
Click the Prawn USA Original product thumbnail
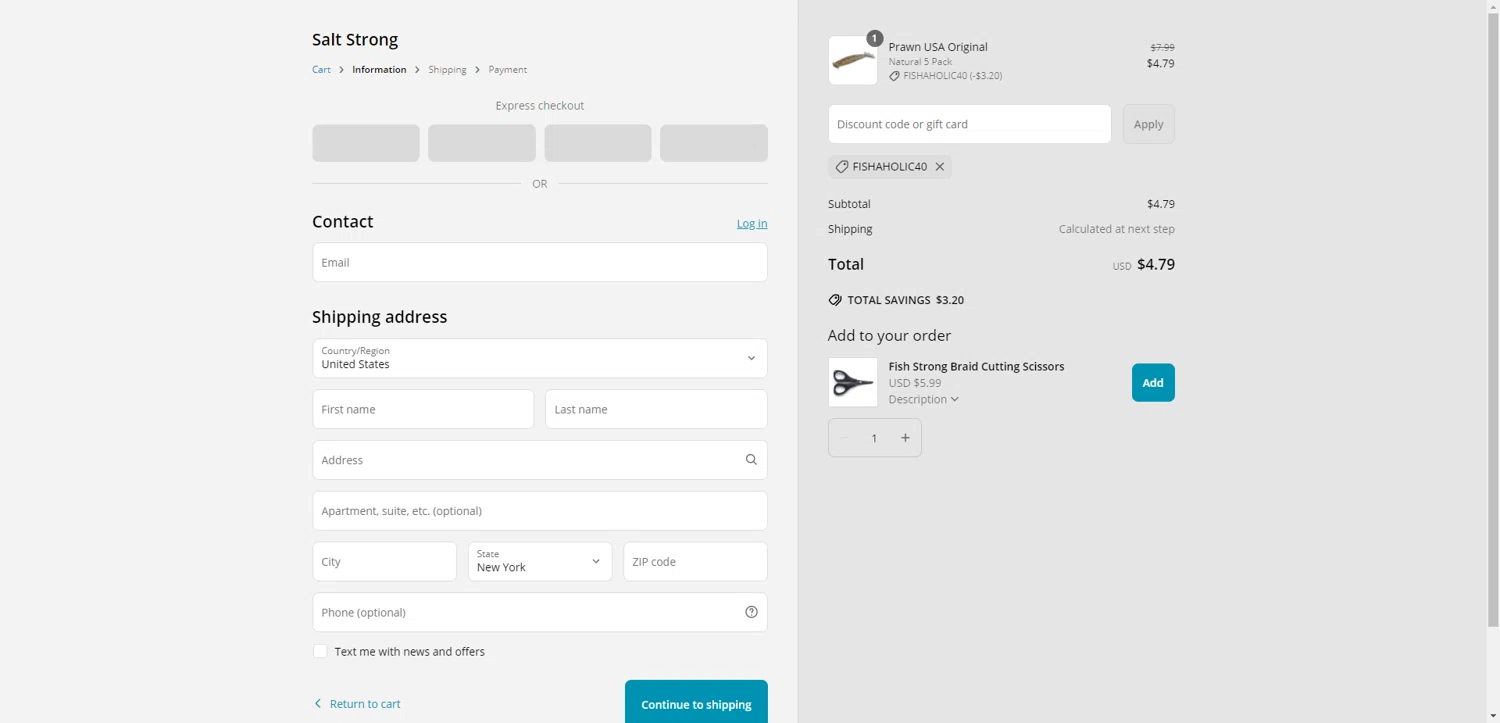pyautogui.click(x=853, y=60)
